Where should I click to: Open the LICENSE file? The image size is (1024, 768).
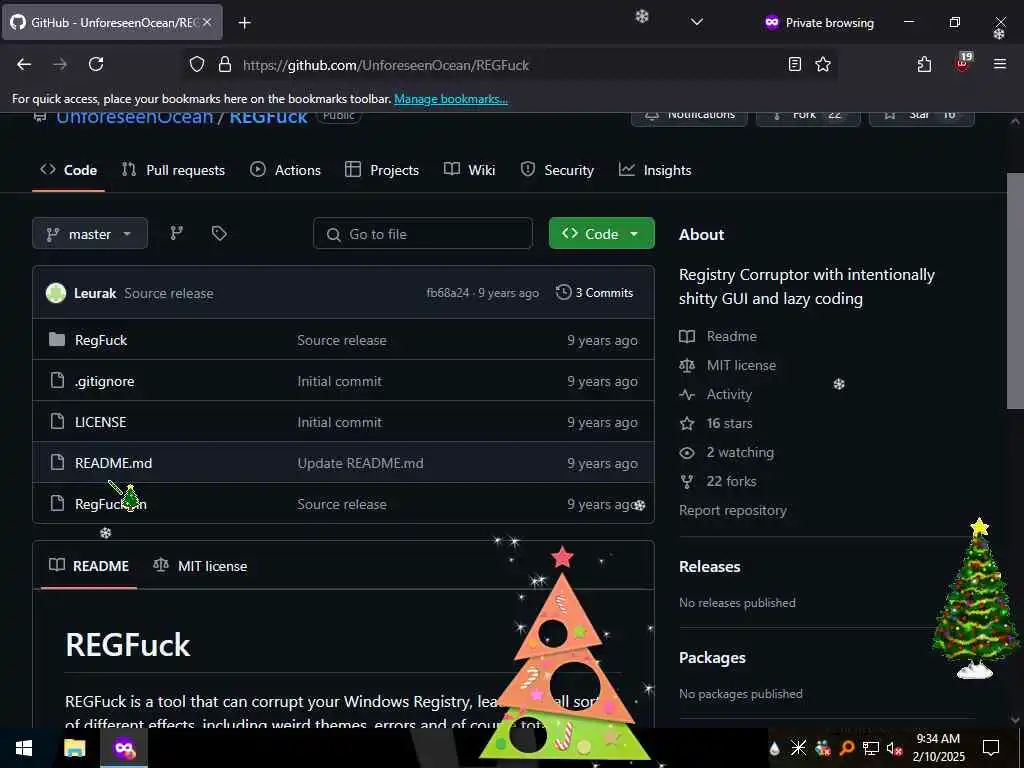[101, 422]
